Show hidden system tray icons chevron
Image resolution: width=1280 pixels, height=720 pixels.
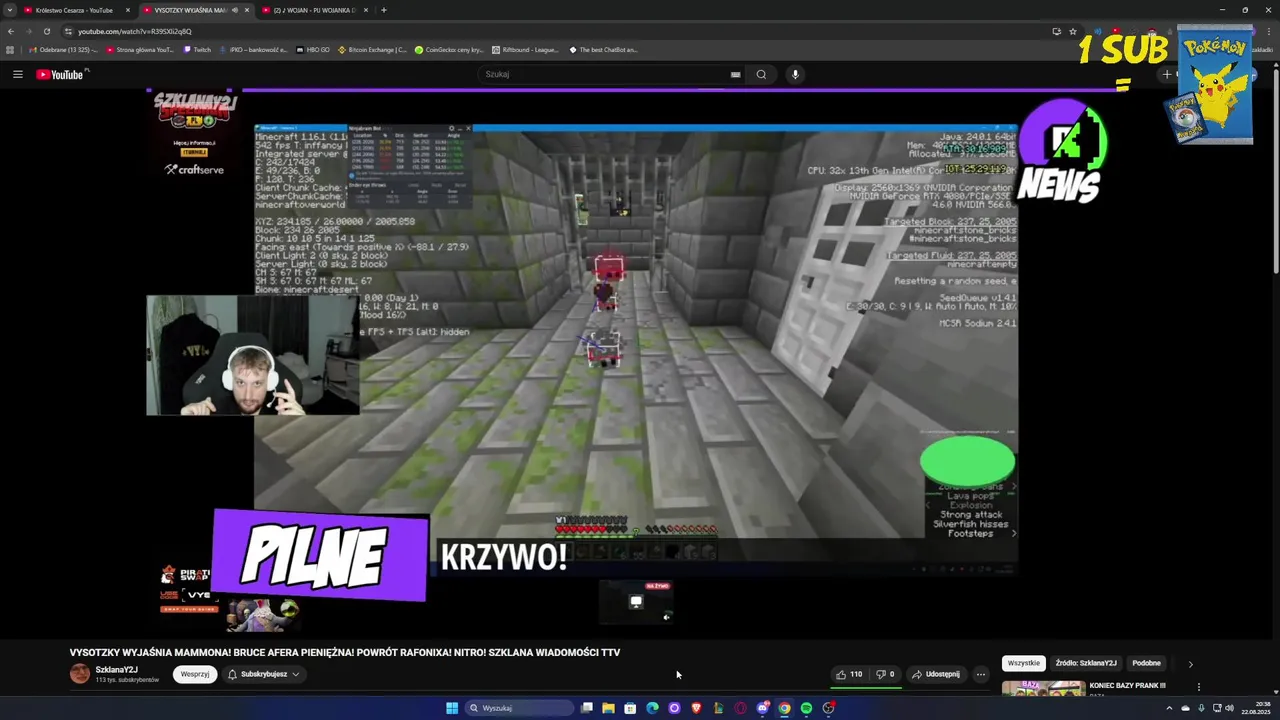1169,708
